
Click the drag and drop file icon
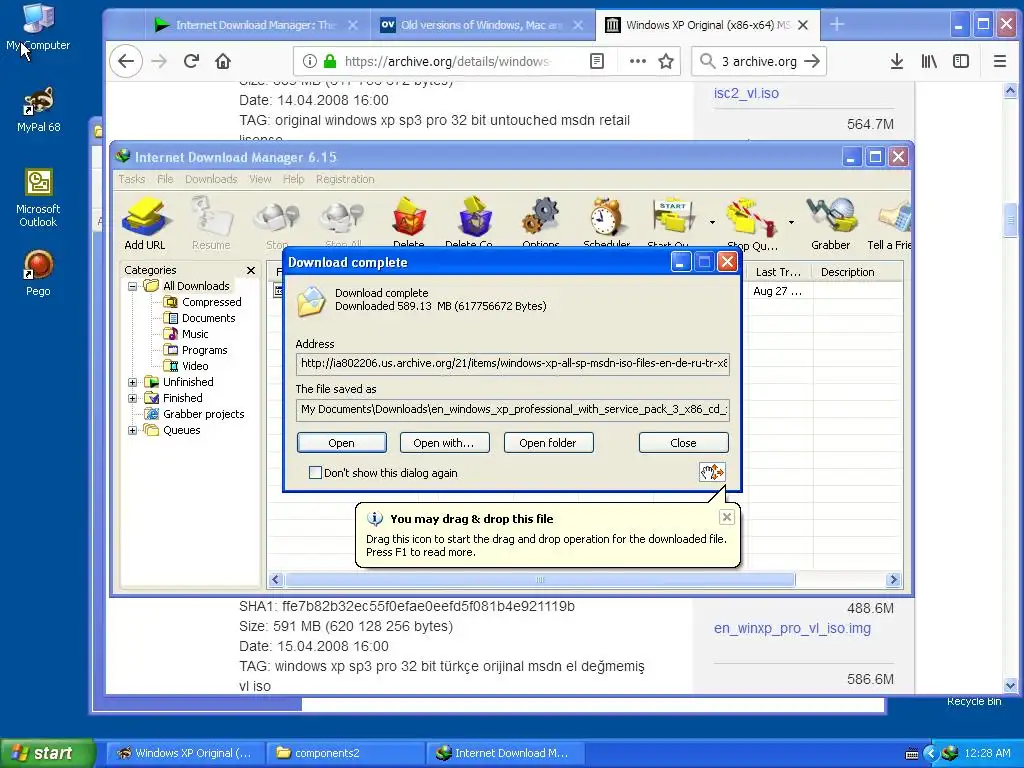point(712,472)
